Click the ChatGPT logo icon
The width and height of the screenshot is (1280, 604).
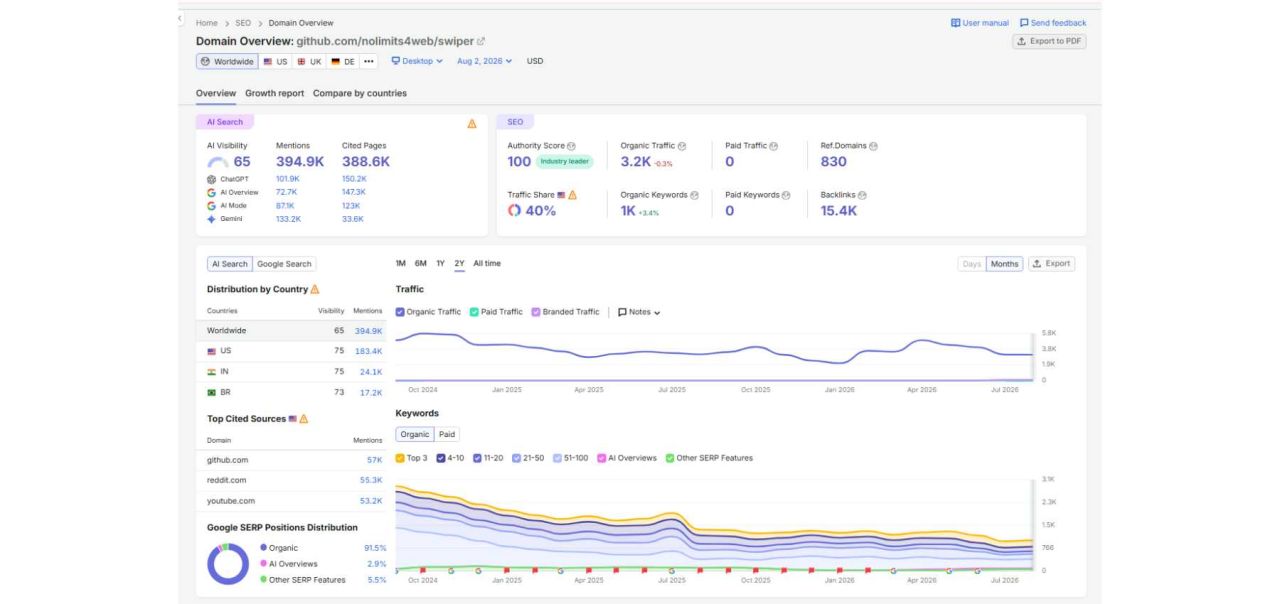[x=212, y=179]
